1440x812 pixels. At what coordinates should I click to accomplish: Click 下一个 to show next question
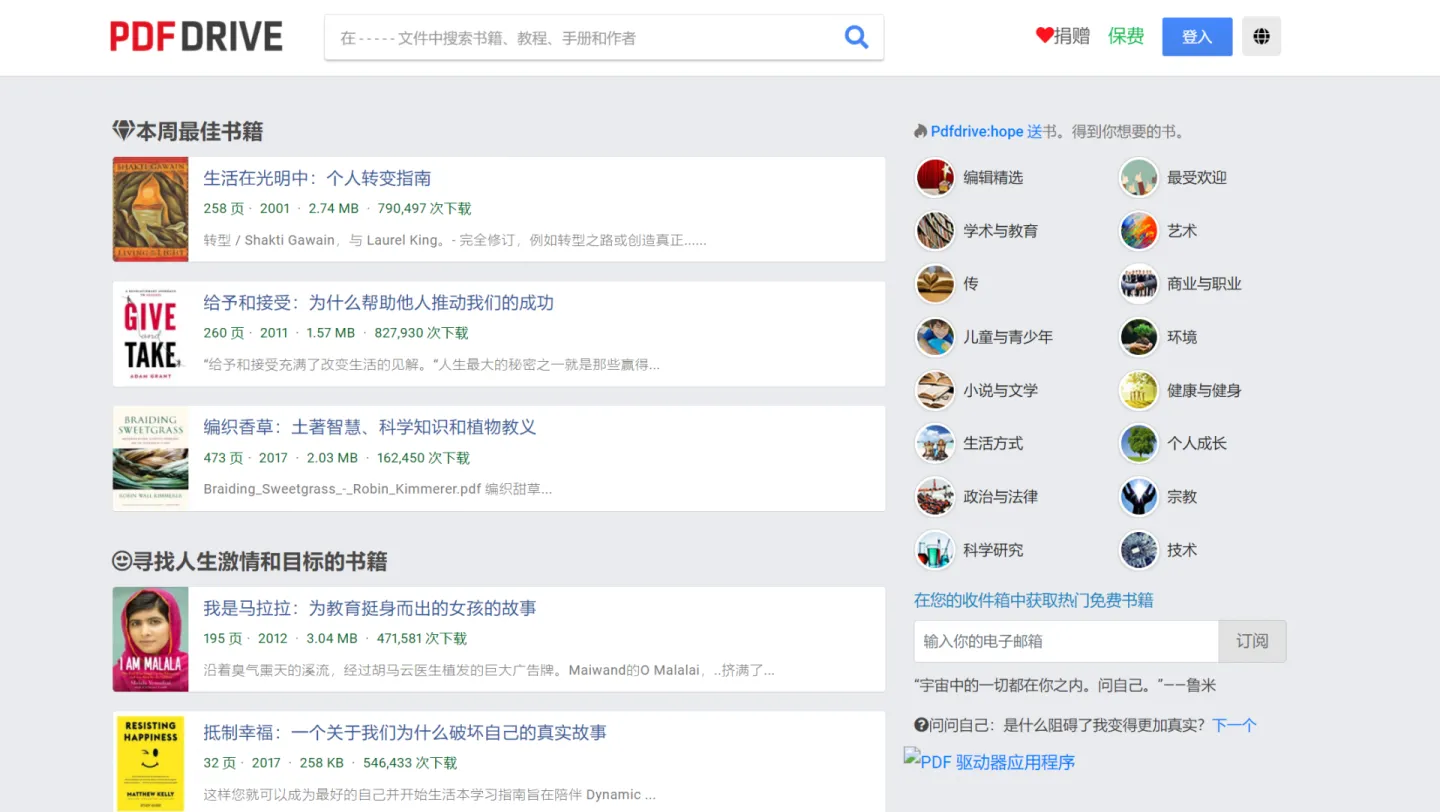coord(1234,725)
